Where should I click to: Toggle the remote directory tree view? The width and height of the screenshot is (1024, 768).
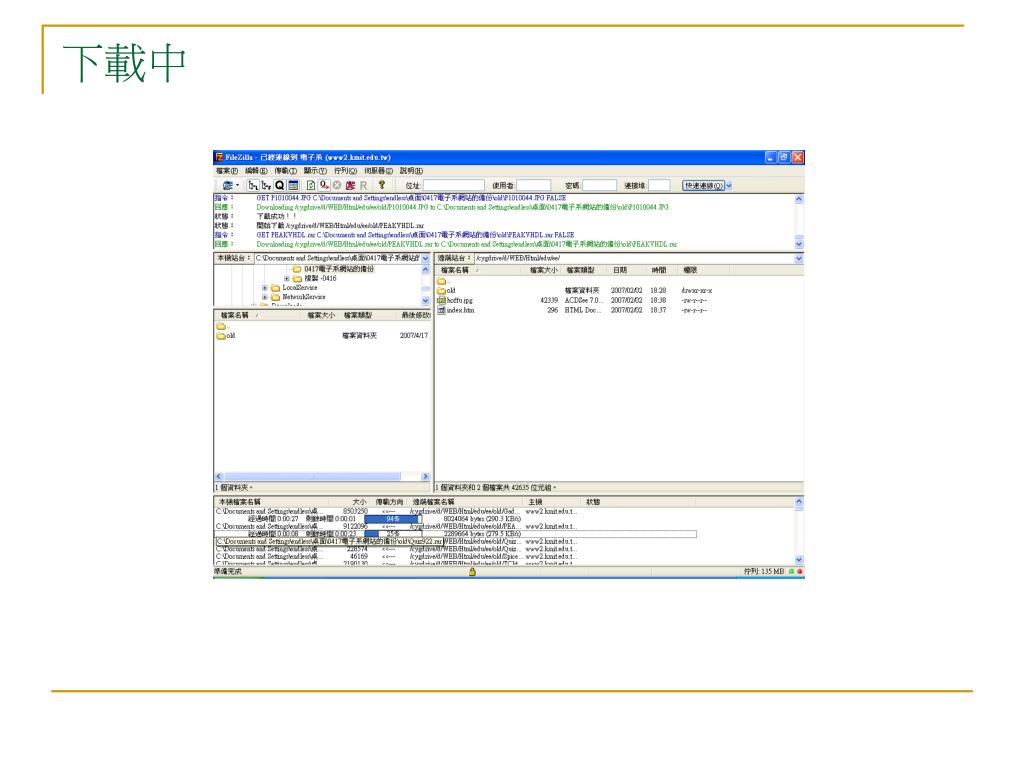[266, 185]
